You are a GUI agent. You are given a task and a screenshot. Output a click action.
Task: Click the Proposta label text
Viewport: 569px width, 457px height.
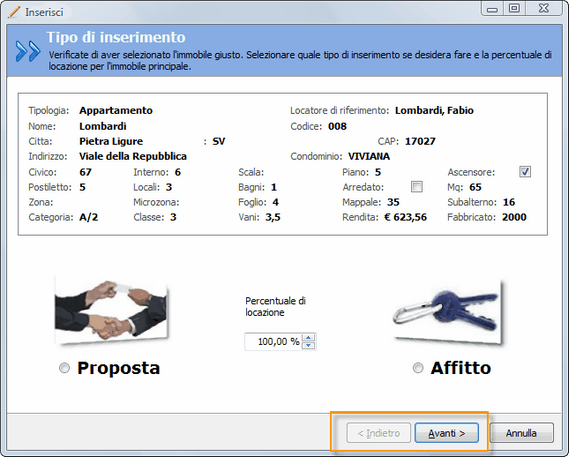click(x=119, y=368)
